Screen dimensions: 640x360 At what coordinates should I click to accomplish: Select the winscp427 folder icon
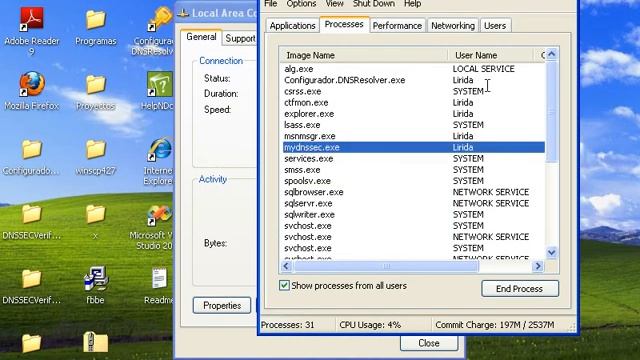96,149
